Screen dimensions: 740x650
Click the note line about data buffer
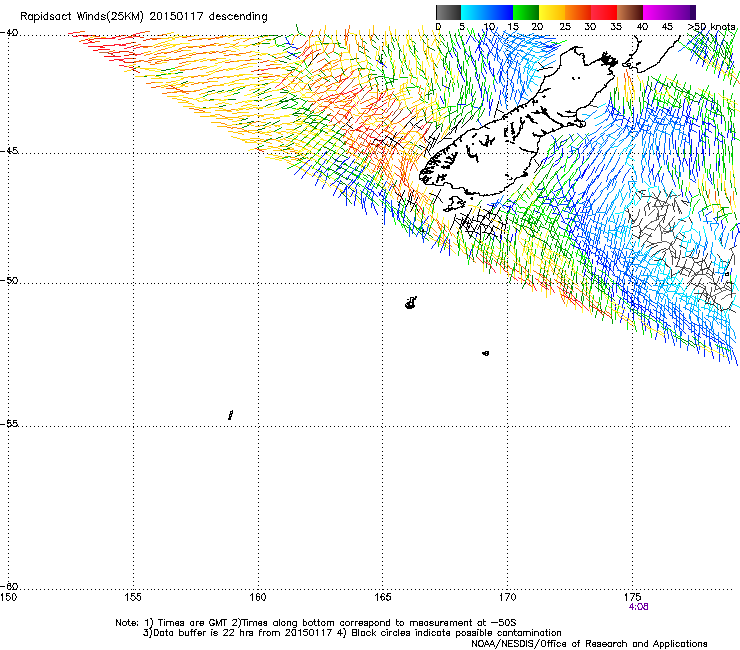point(352,633)
